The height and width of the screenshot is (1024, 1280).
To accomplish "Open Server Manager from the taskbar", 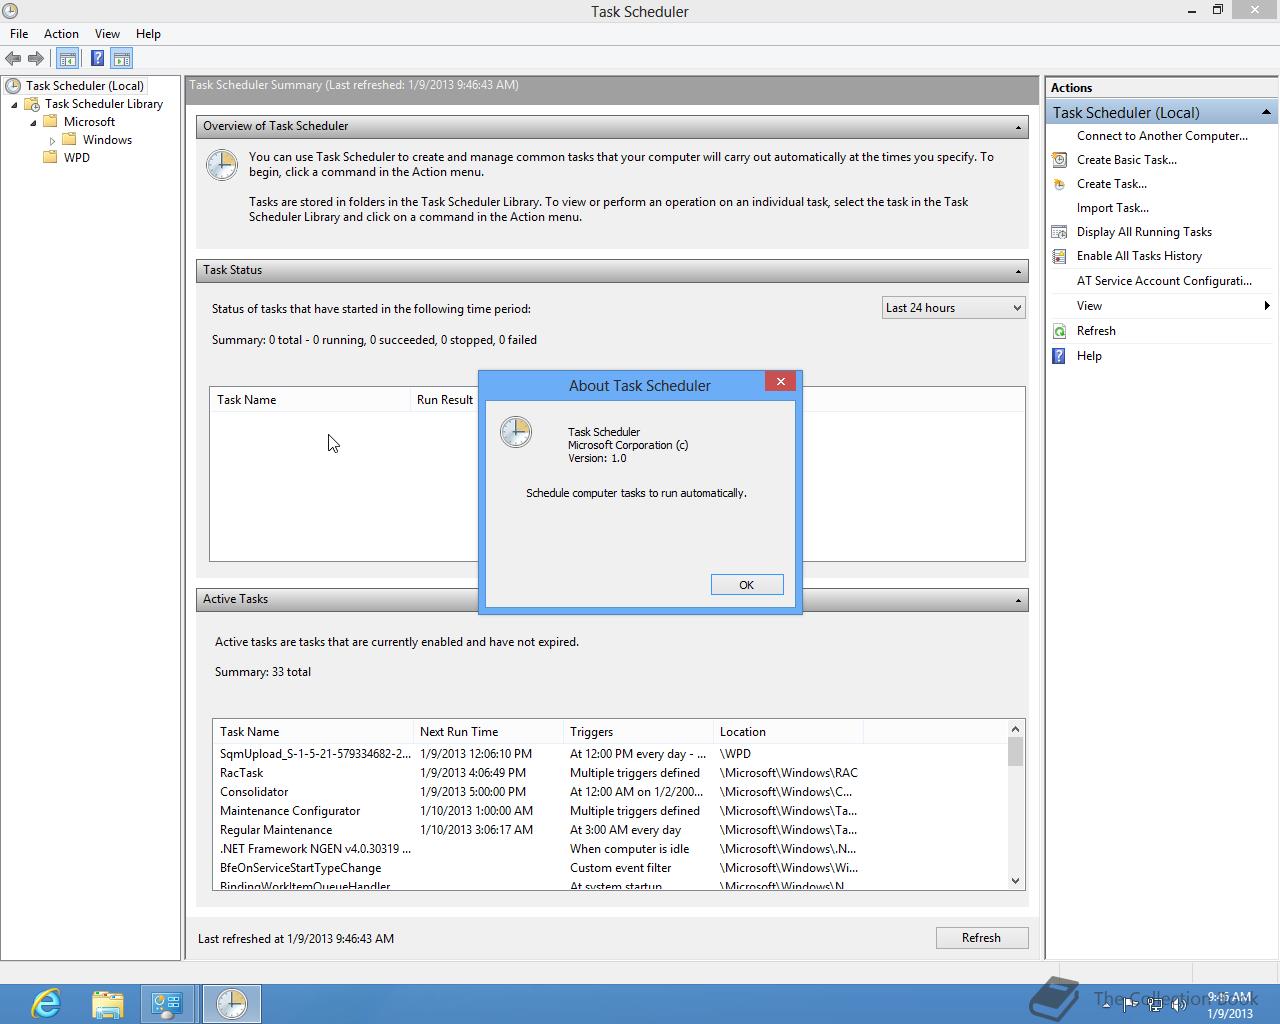I will [167, 1004].
